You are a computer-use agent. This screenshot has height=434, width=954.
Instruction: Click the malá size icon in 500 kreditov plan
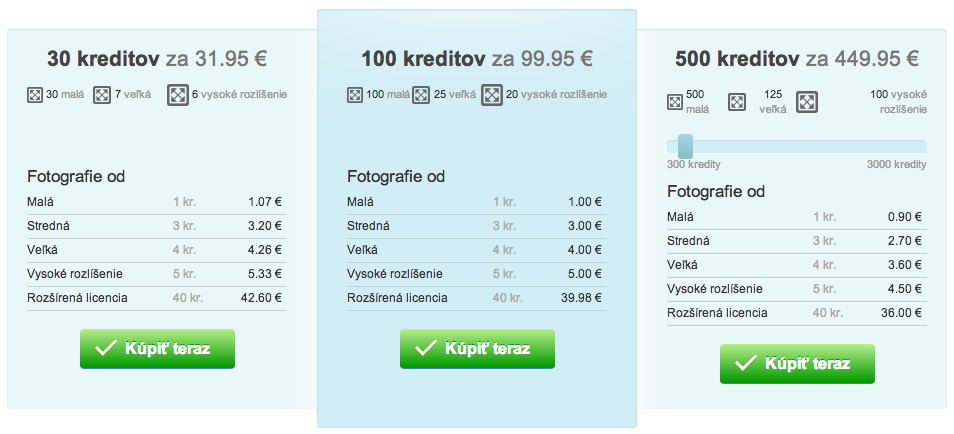click(675, 102)
